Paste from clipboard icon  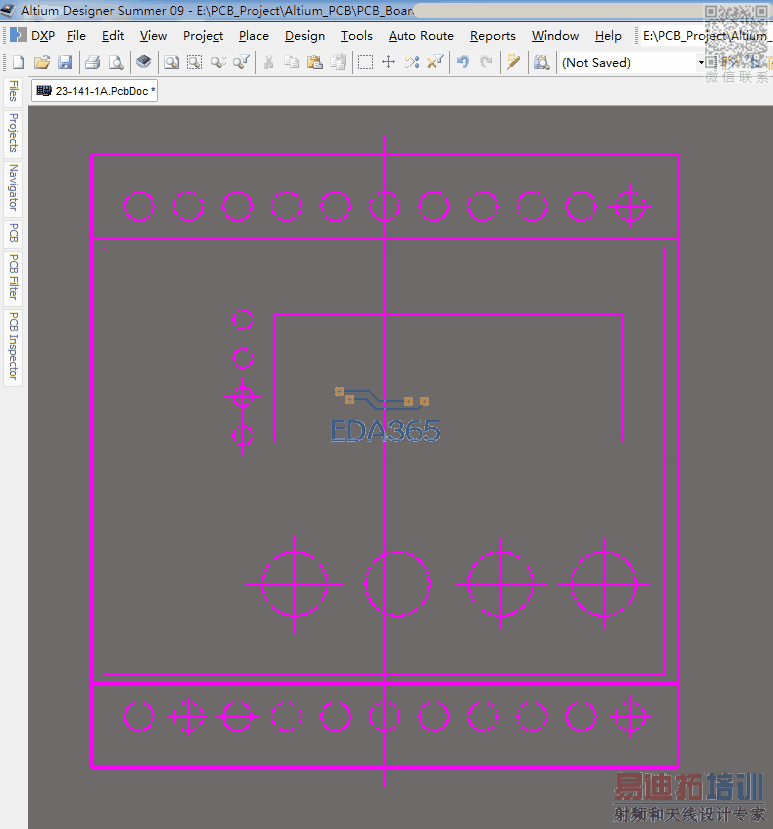tap(315, 62)
